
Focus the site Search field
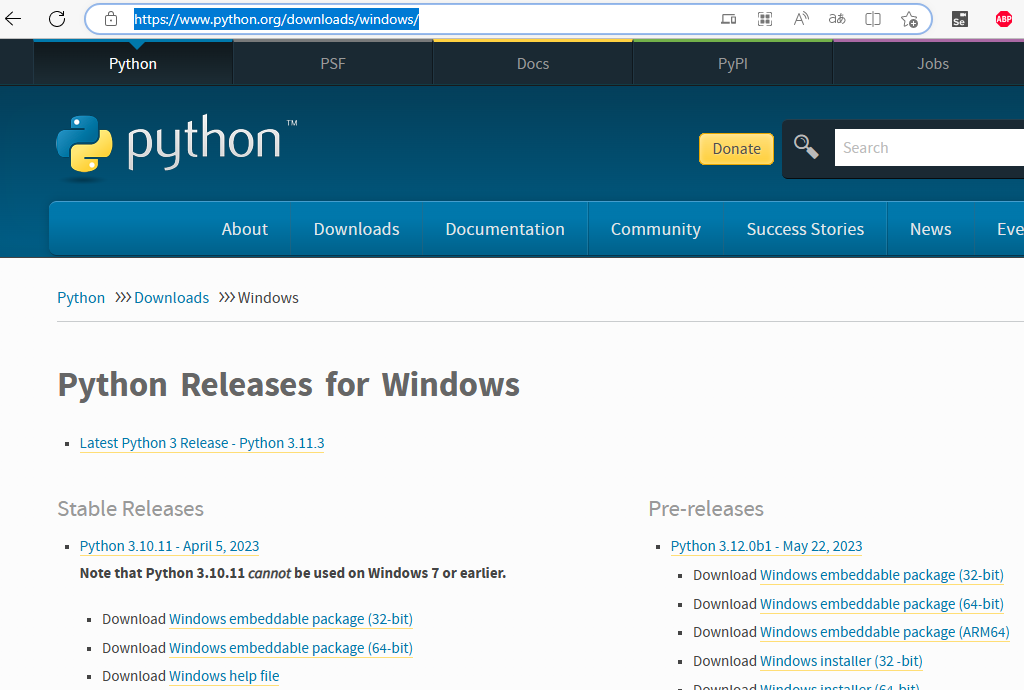(x=929, y=148)
